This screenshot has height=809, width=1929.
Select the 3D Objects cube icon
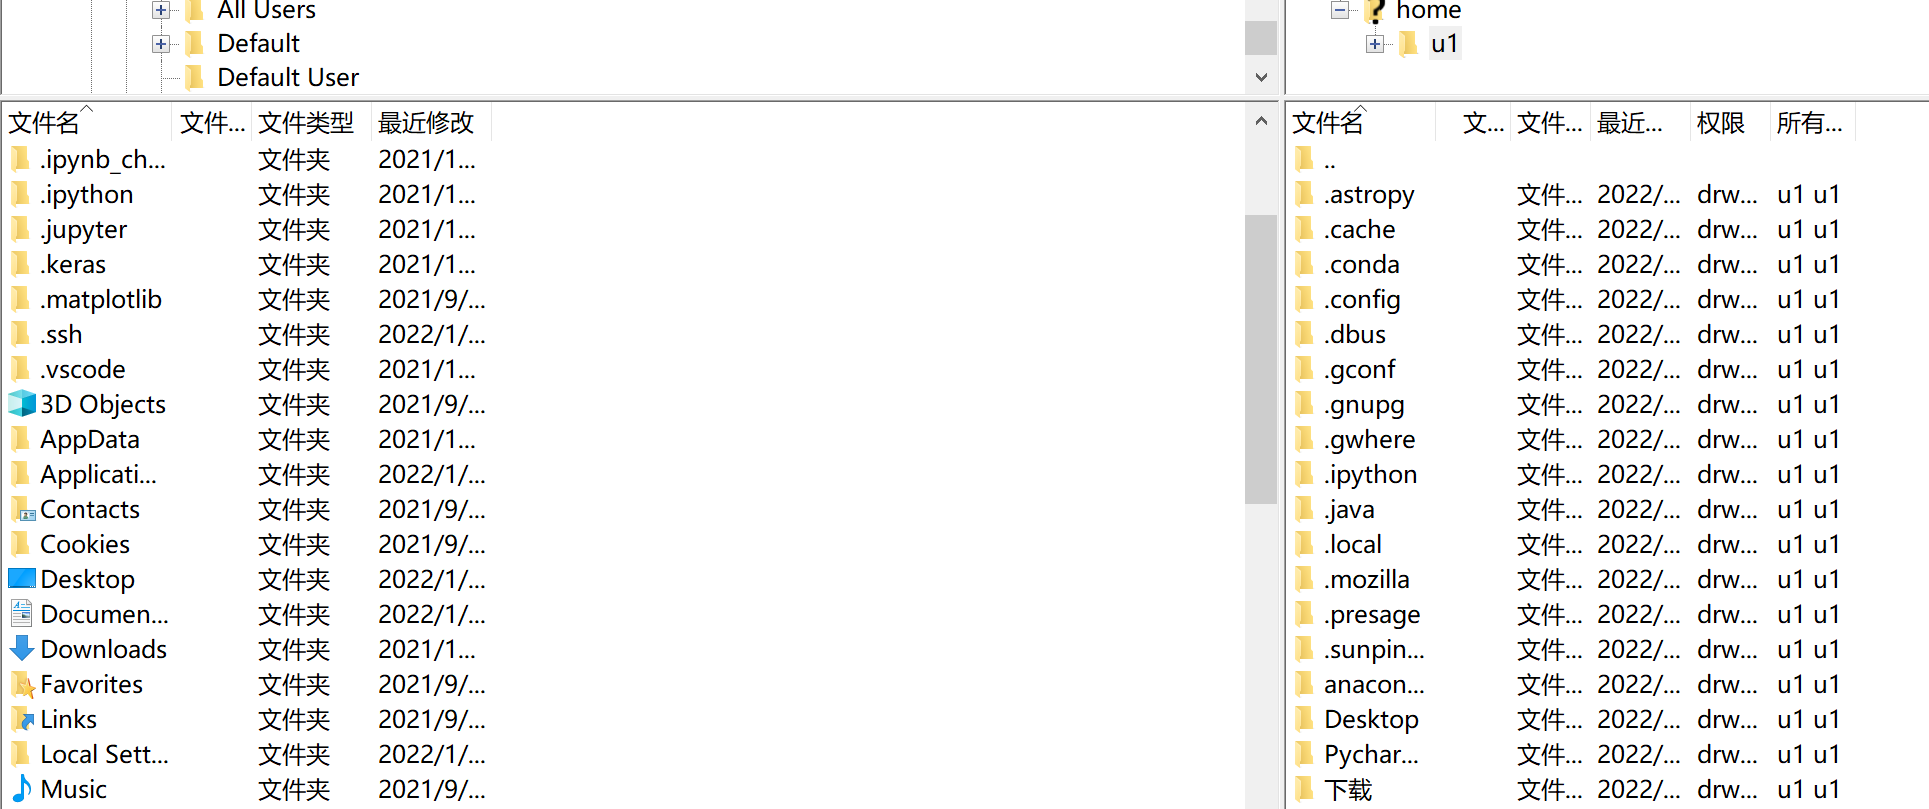[x=22, y=404]
